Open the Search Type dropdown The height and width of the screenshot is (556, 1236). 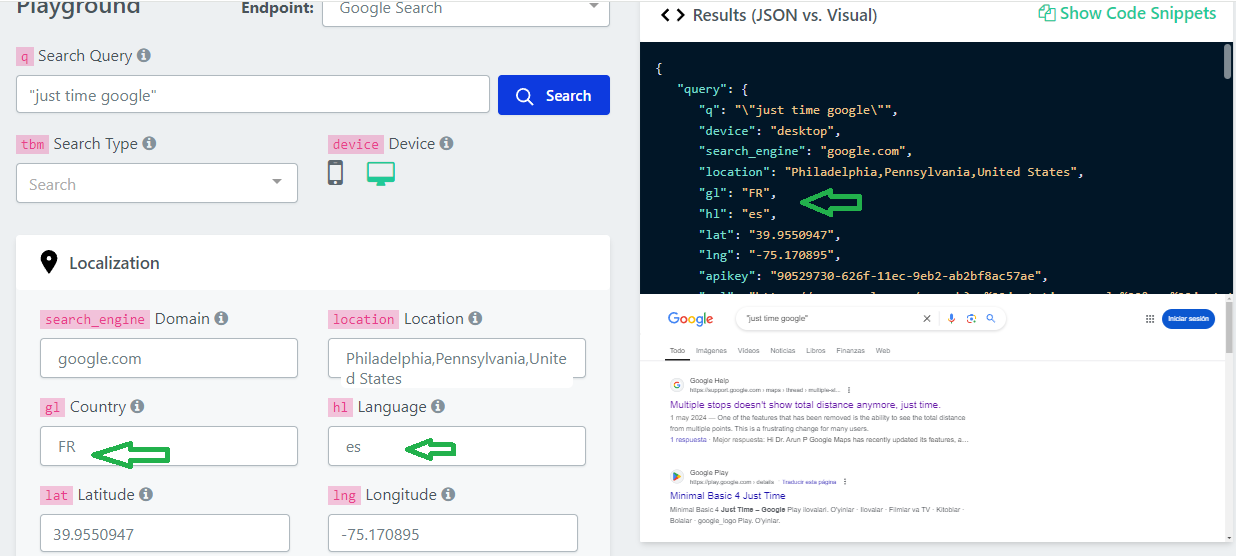[x=157, y=183]
